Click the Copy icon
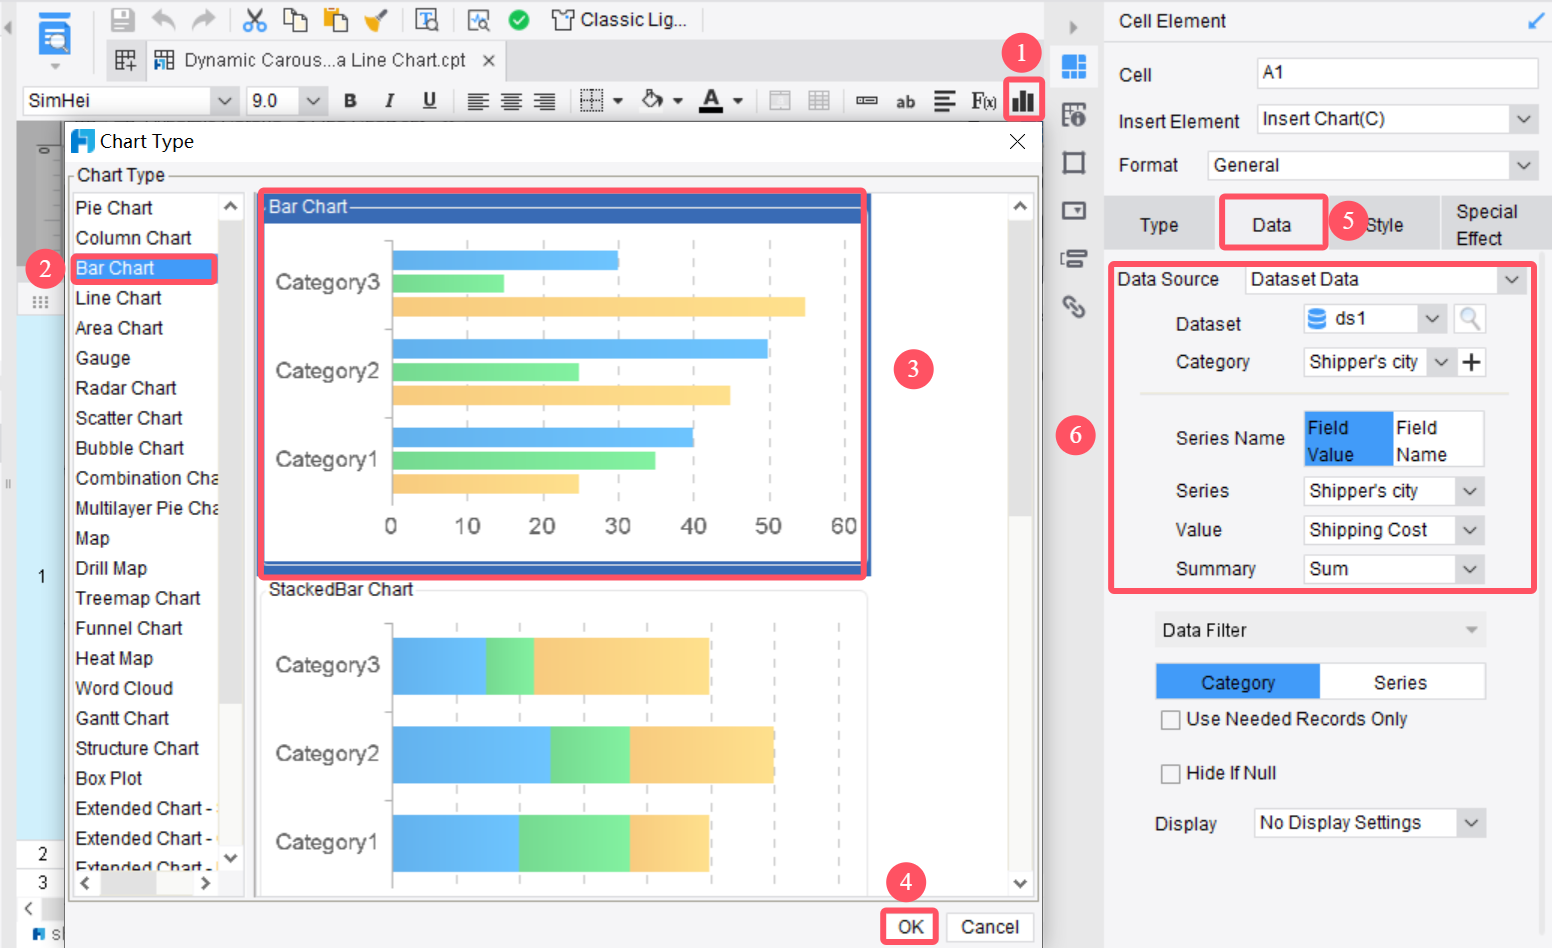Screen dimensions: 1552x948 [x=295, y=20]
